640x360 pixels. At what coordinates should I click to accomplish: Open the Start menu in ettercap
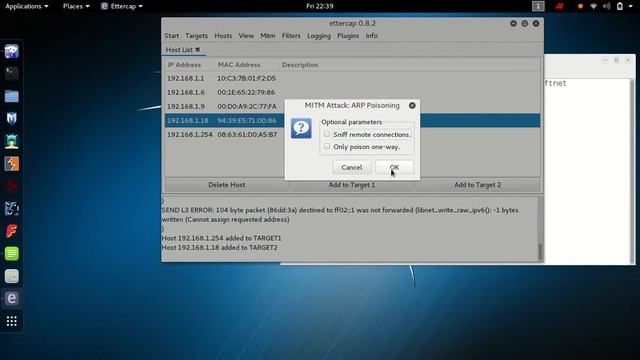171,36
